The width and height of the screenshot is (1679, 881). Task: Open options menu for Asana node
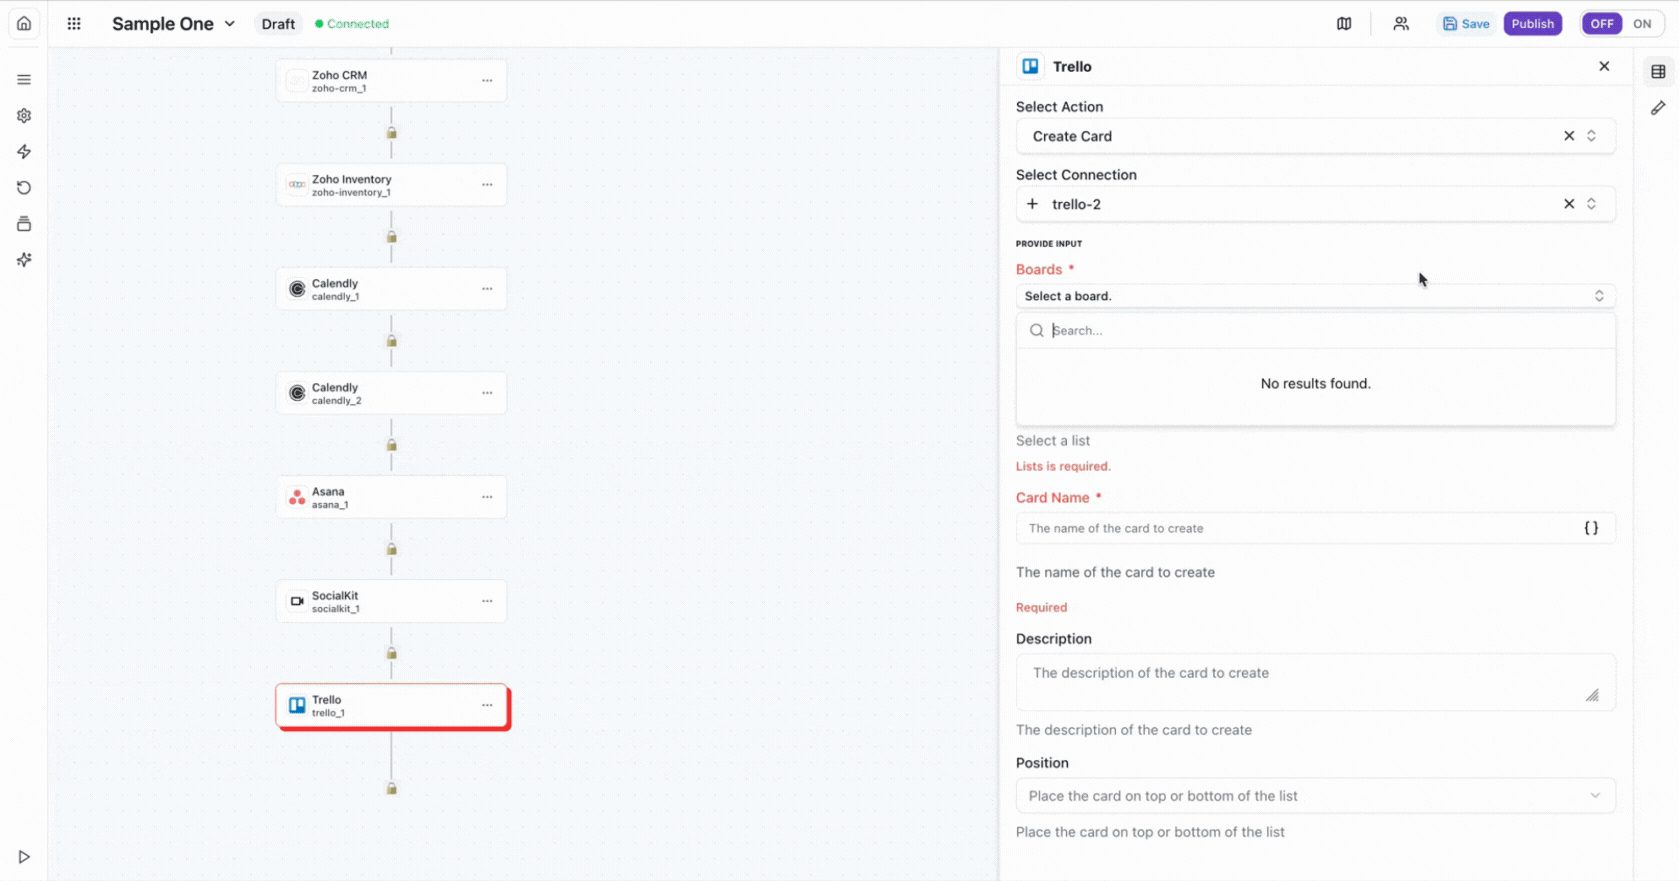[487, 497]
